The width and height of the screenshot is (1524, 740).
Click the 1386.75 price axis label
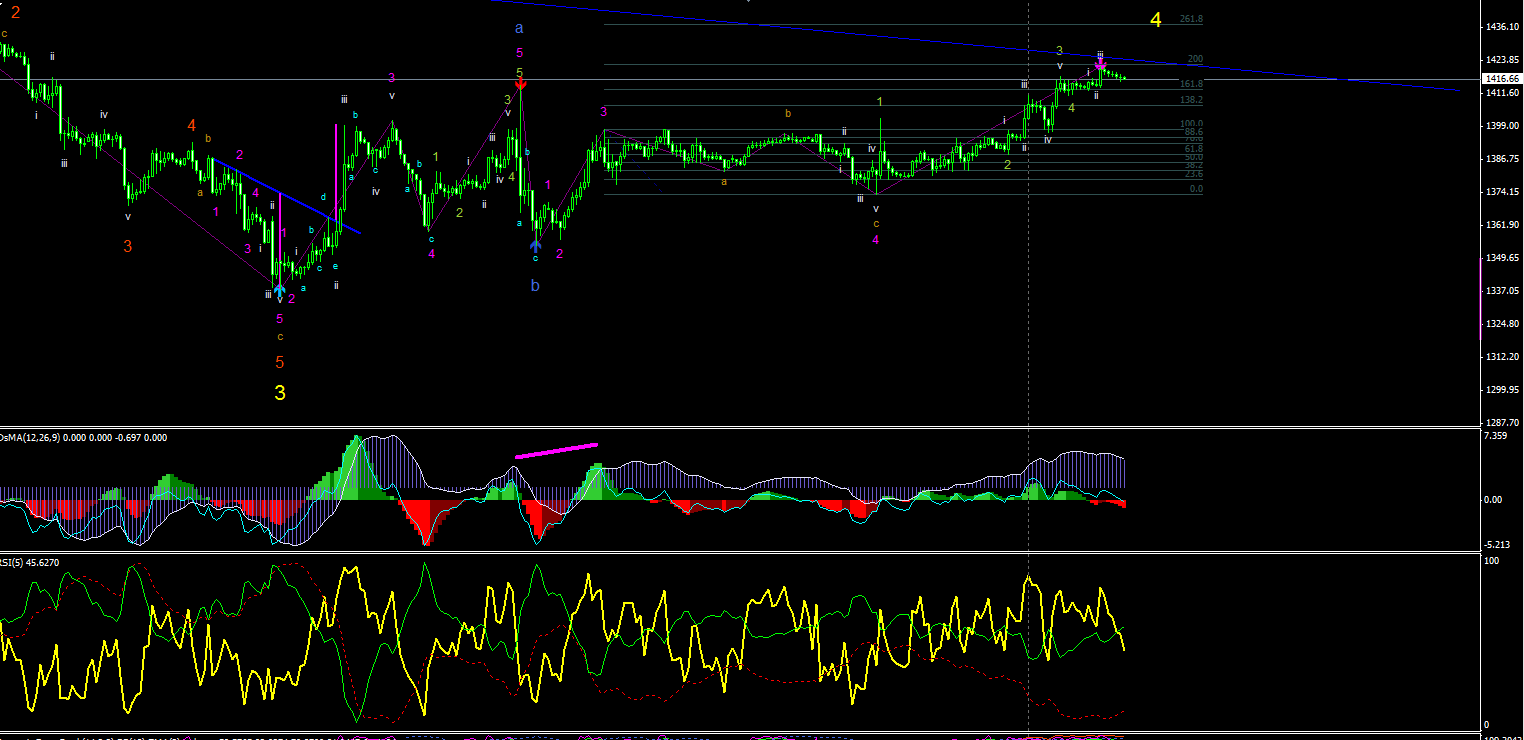pyautogui.click(x=1503, y=159)
